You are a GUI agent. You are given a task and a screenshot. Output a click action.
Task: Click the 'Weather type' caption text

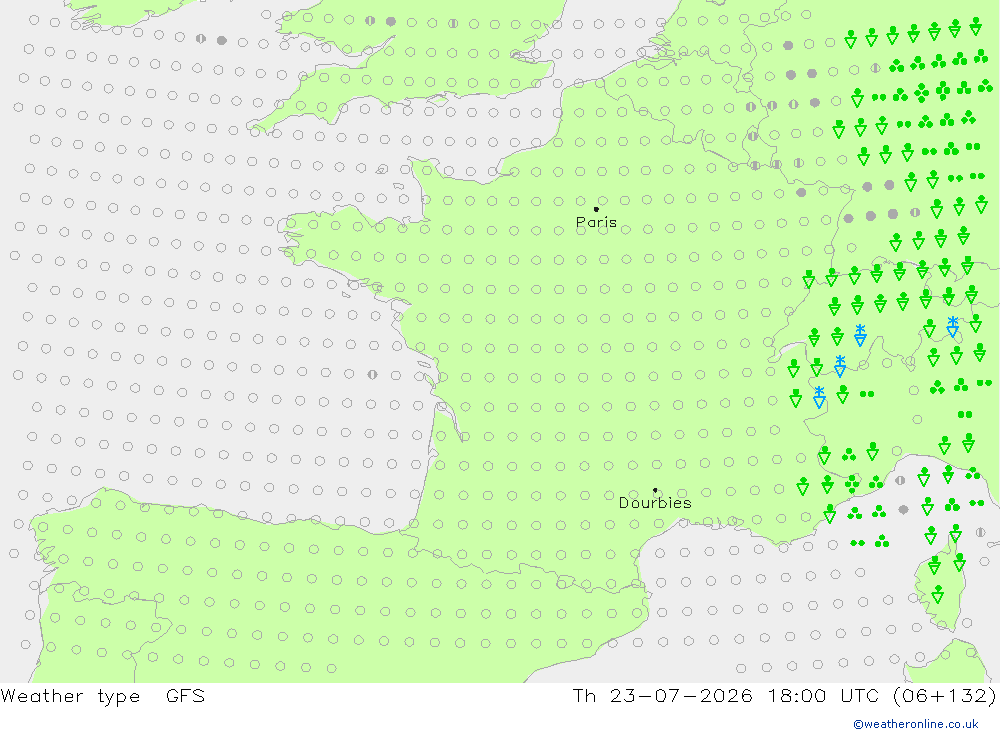(70, 696)
